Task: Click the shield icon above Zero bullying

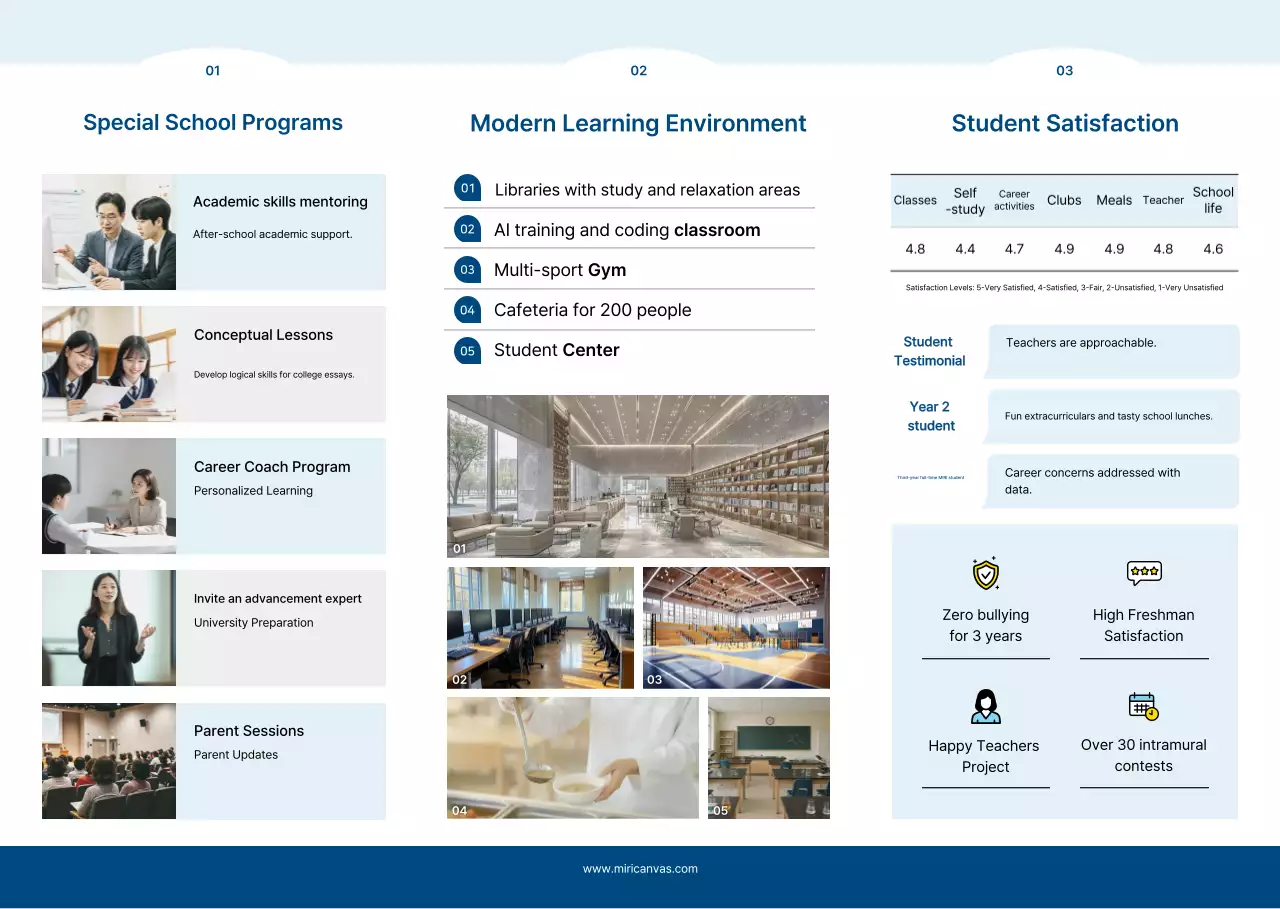Action: coord(985,574)
